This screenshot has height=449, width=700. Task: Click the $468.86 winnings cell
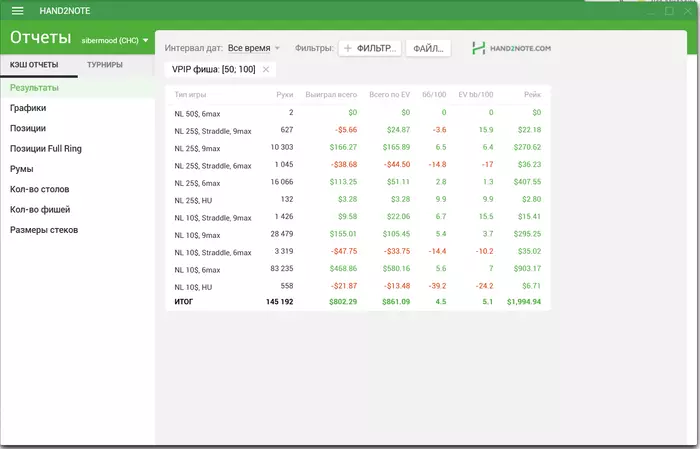(x=343, y=269)
